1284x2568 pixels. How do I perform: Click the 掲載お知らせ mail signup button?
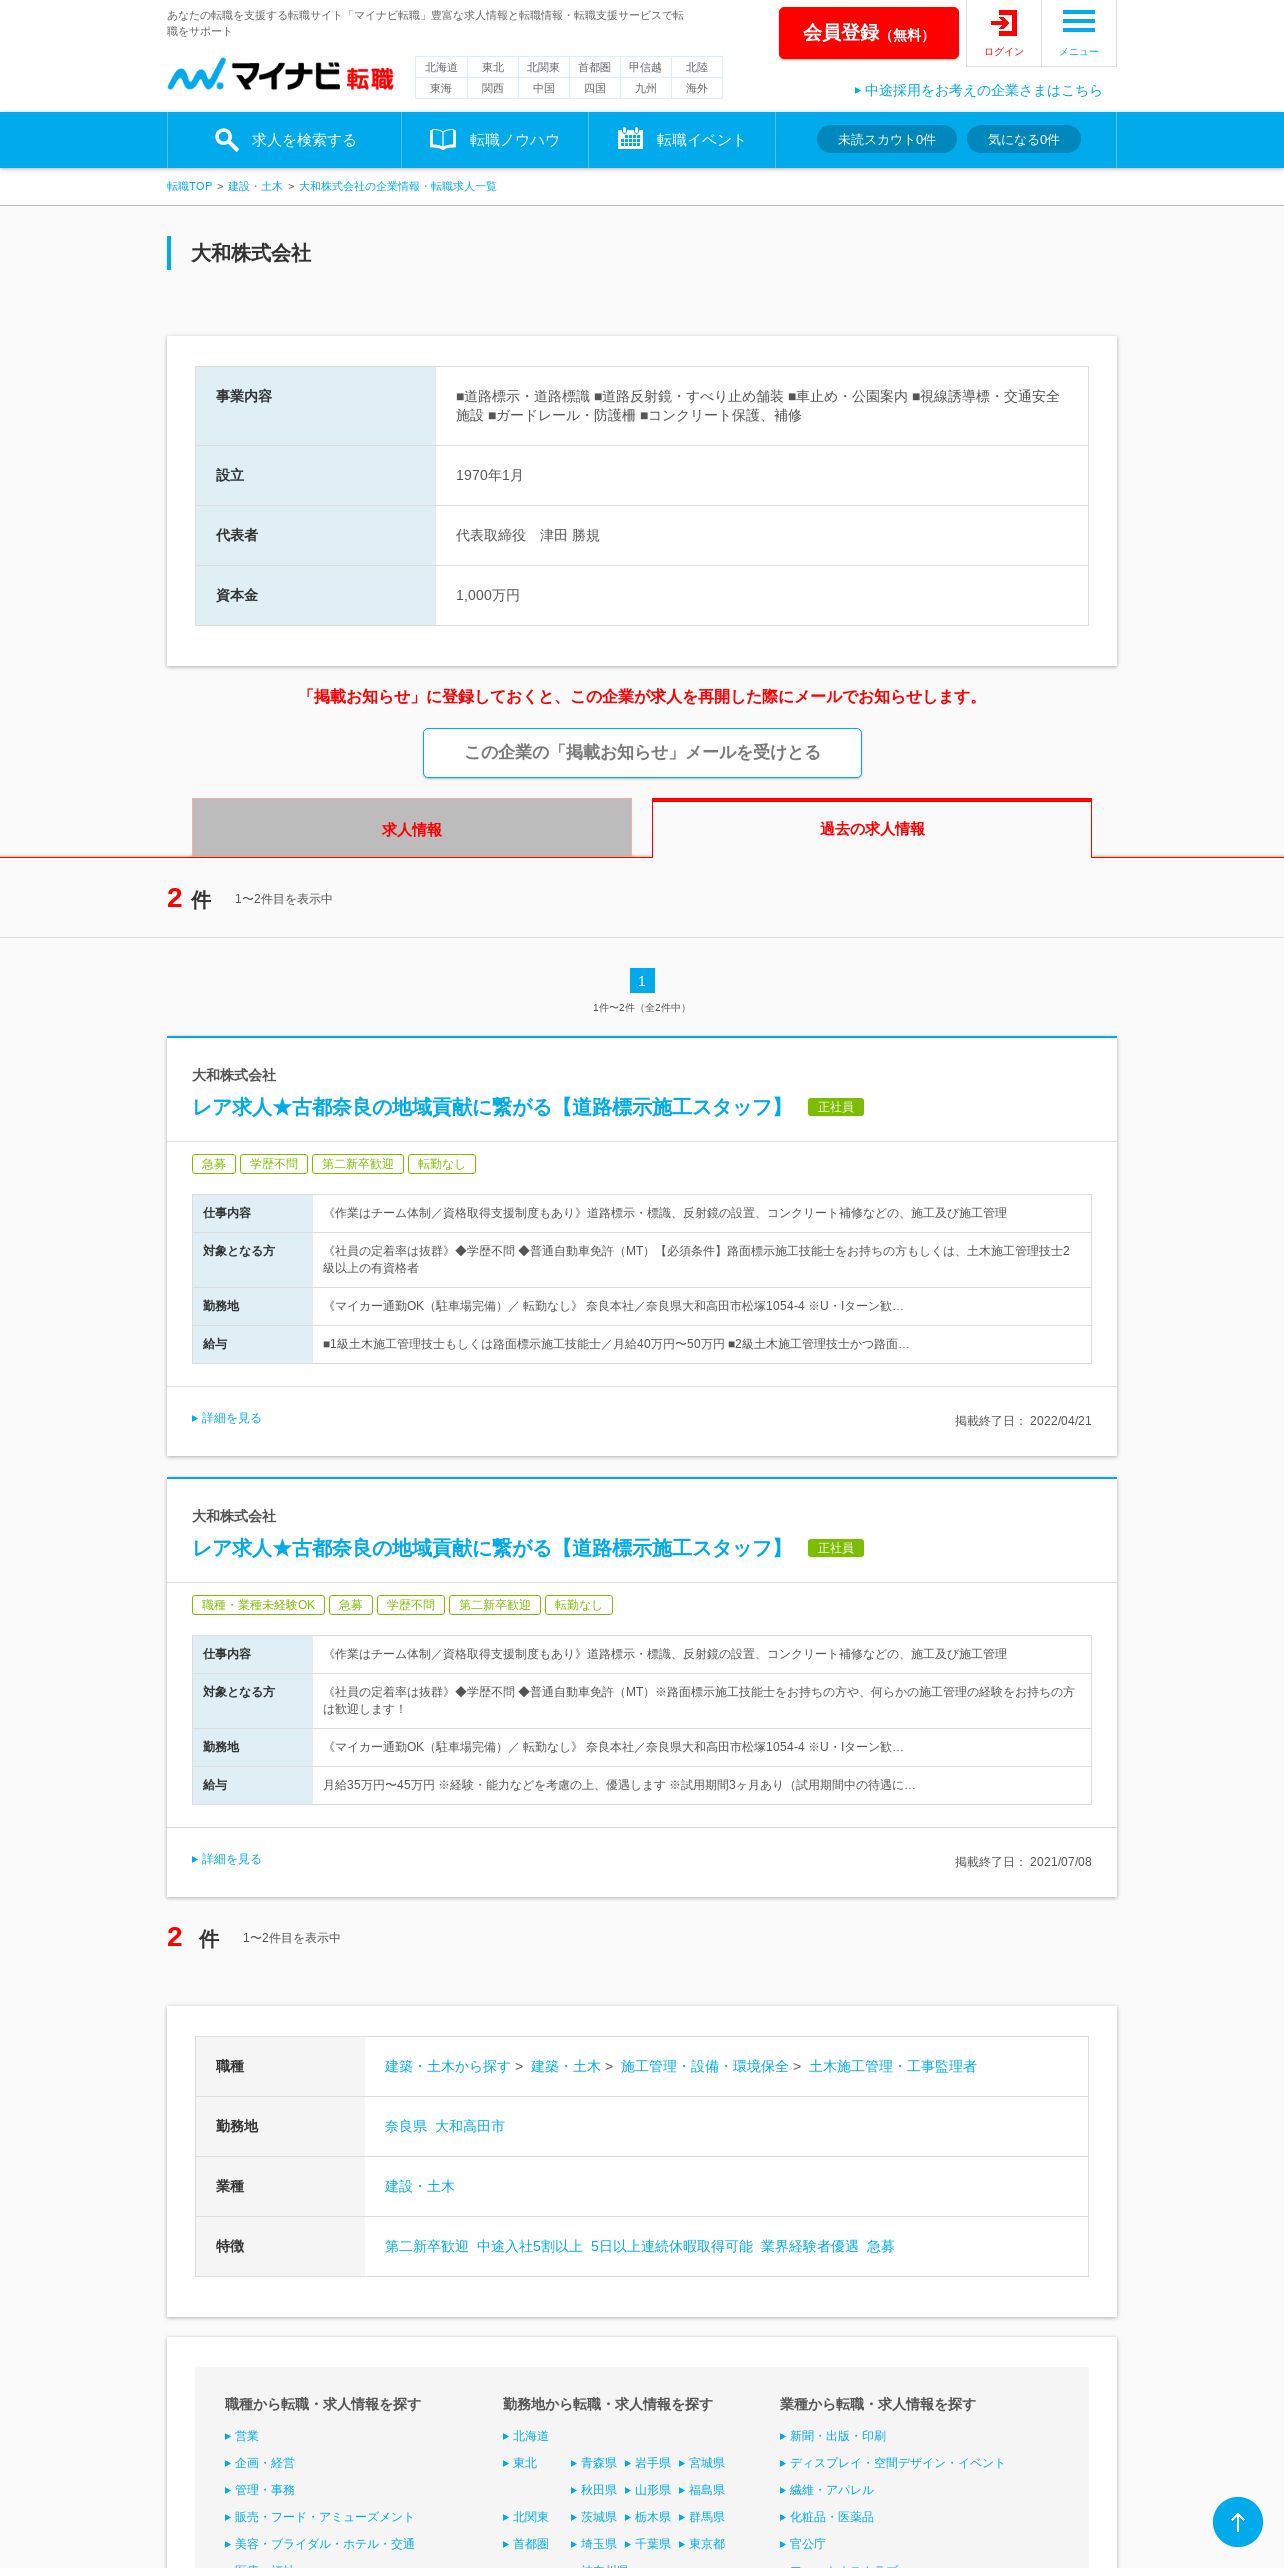pyautogui.click(x=642, y=753)
